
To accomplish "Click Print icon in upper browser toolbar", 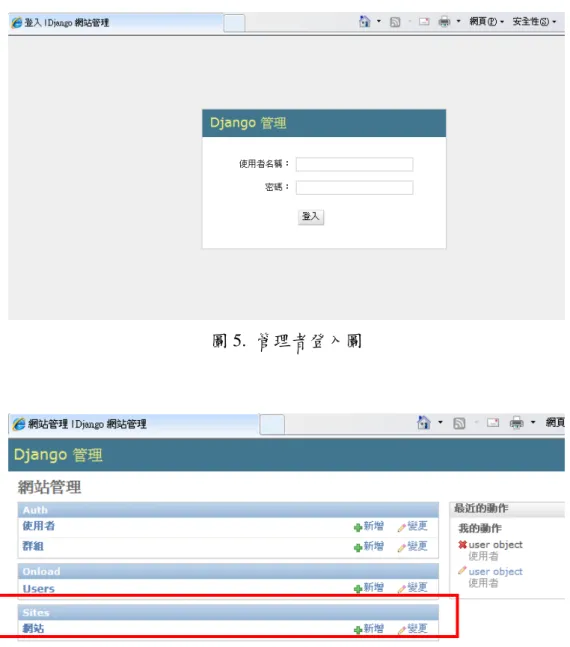I will pyautogui.click(x=444, y=21).
